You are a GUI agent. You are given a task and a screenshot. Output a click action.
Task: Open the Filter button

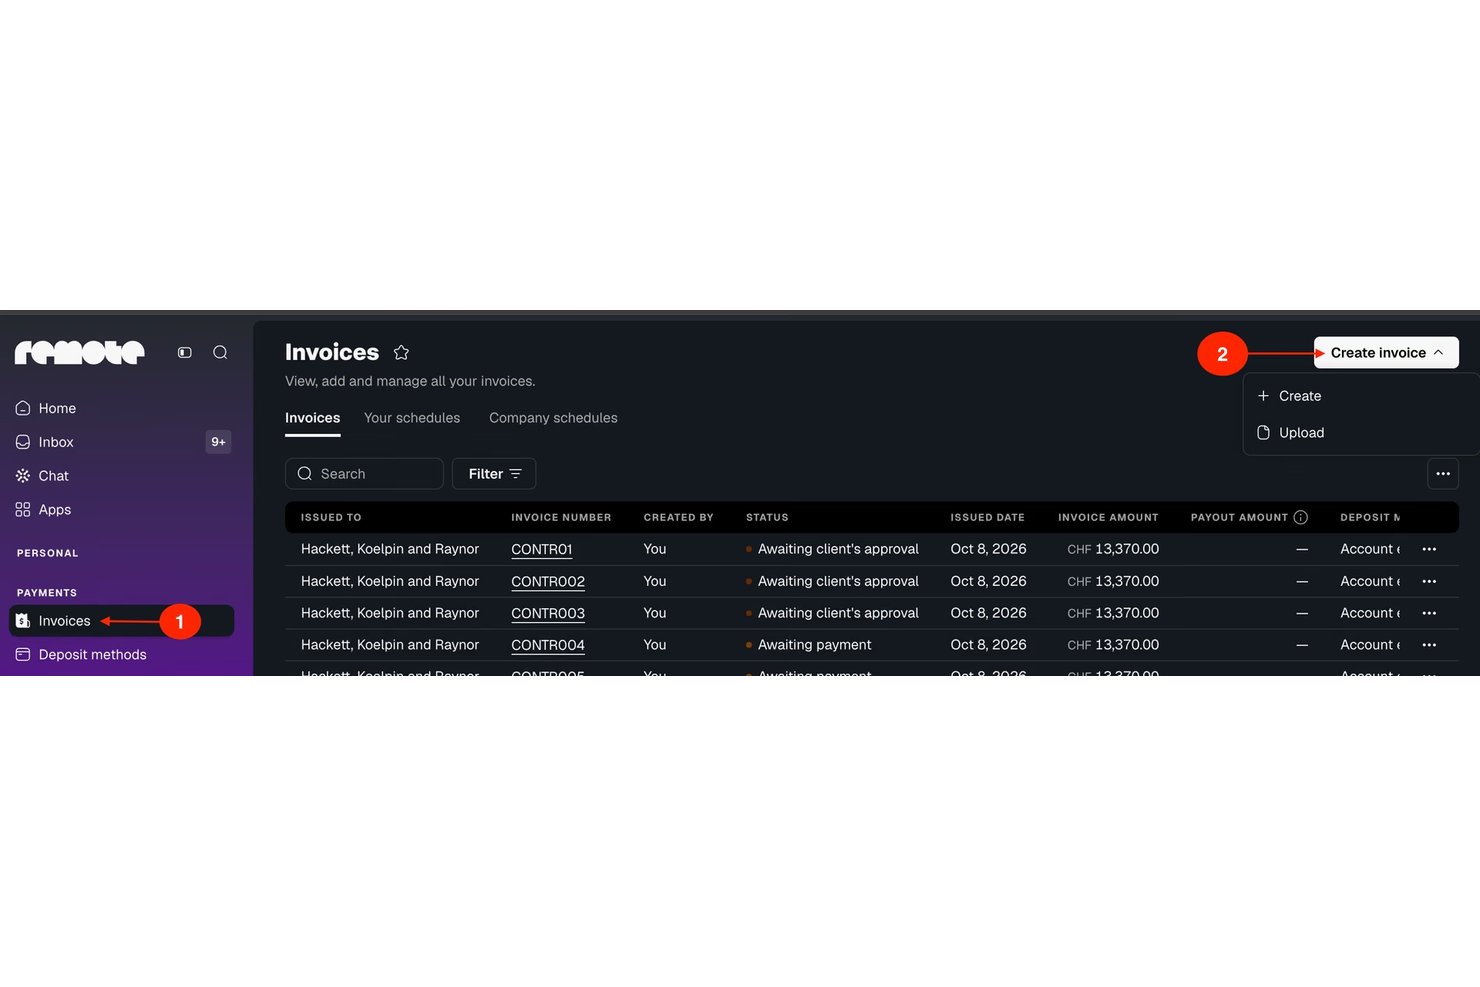[494, 474]
